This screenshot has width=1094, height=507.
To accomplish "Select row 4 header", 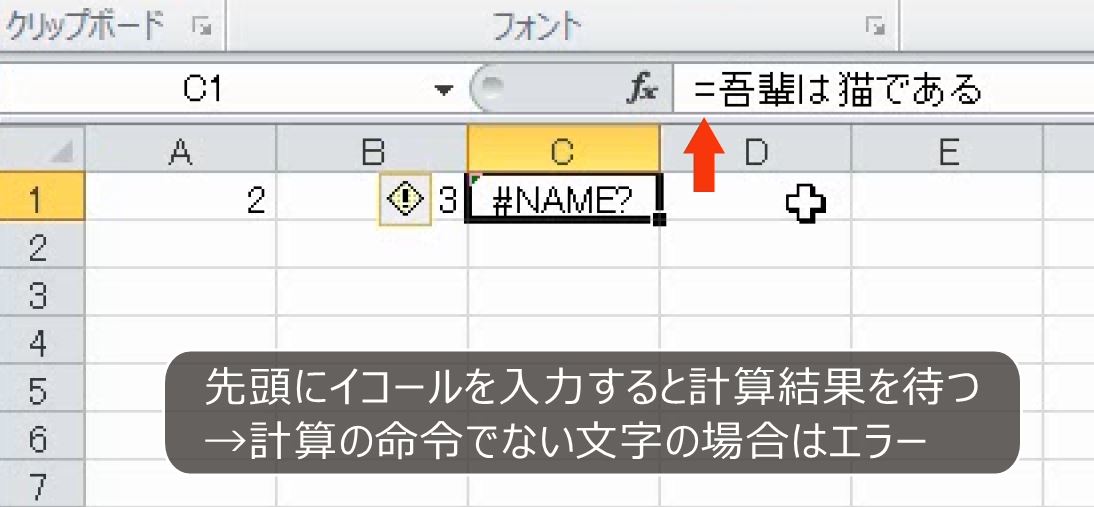I will tap(42, 341).
